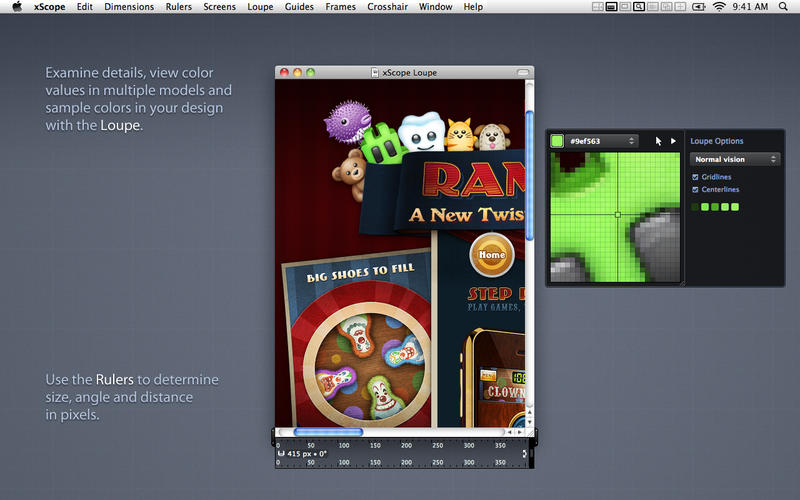
Task: Click the horizontal scrollbar thumb in Loupe window
Action: pyautogui.click(x=328, y=432)
